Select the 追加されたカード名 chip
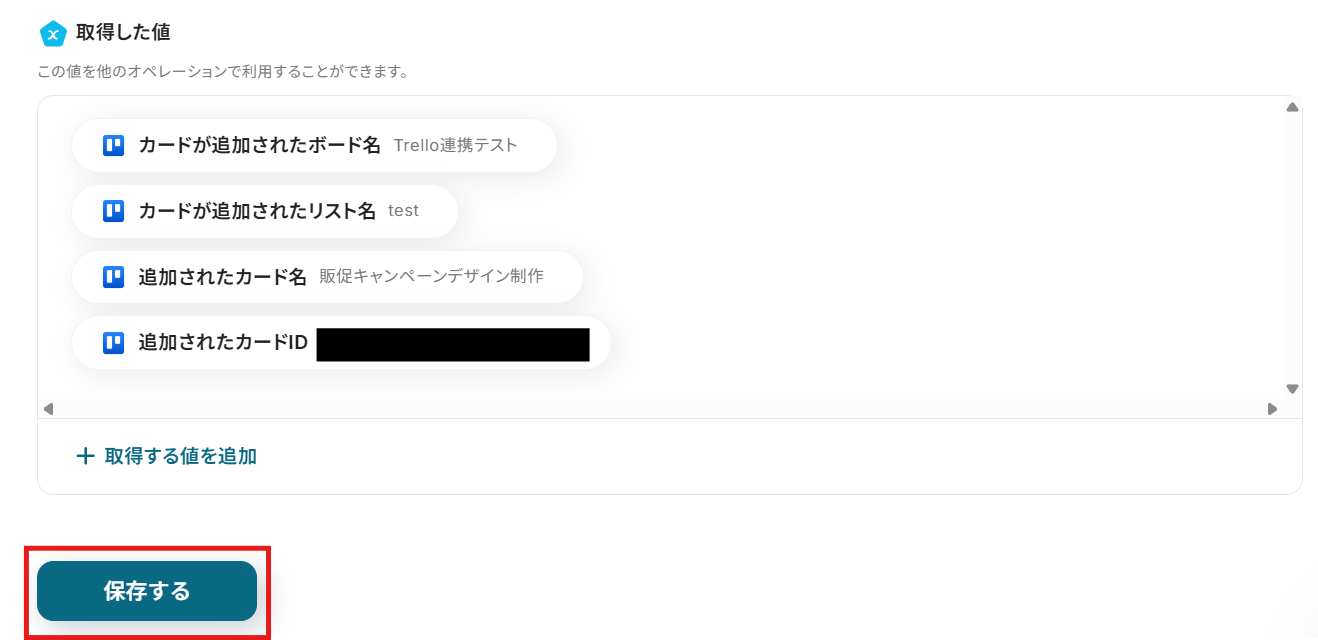 coord(327,277)
